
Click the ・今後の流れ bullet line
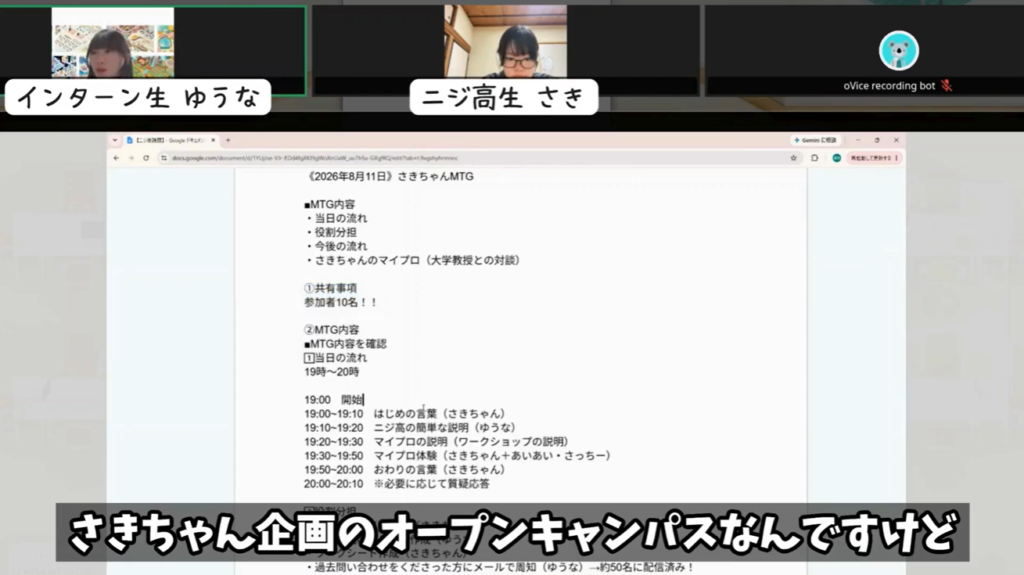[x=336, y=246]
